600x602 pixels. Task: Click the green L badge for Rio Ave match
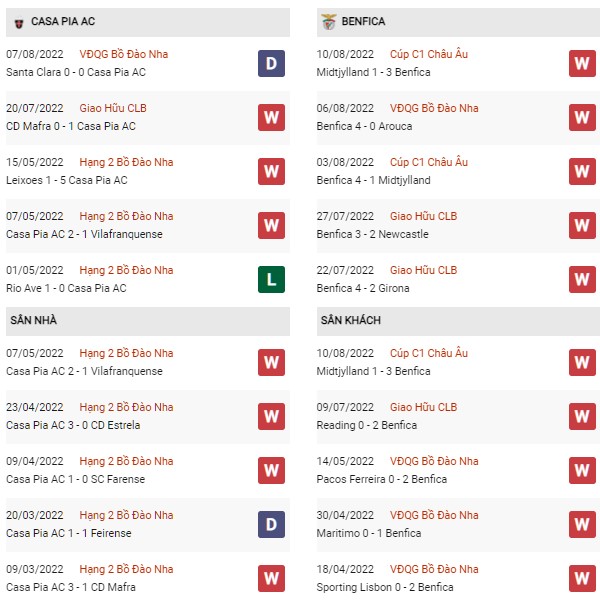click(271, 280)
